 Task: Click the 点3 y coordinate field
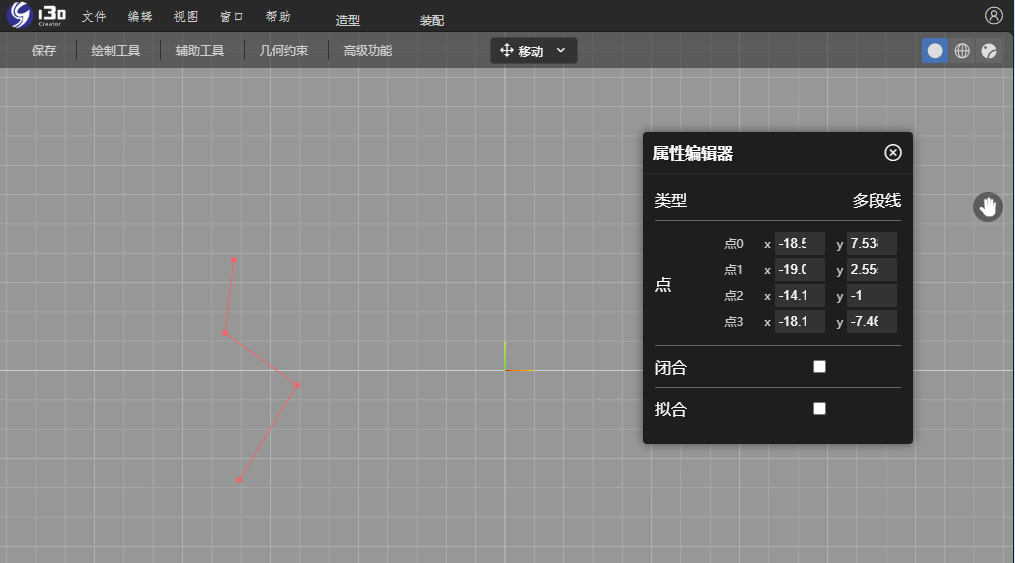(x=871, y=322)
